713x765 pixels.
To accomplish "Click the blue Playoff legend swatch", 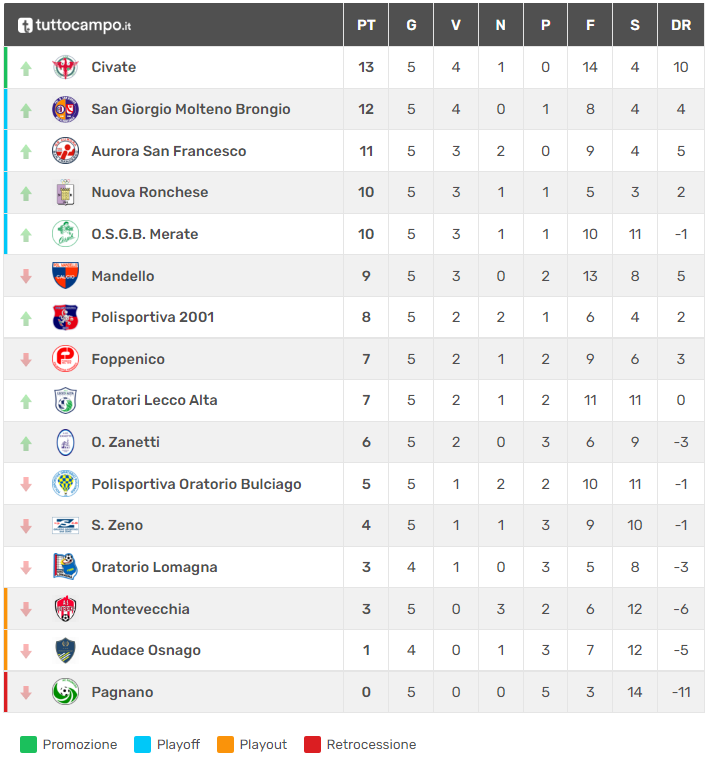I will pyautogui.click(x=142, y=744).
